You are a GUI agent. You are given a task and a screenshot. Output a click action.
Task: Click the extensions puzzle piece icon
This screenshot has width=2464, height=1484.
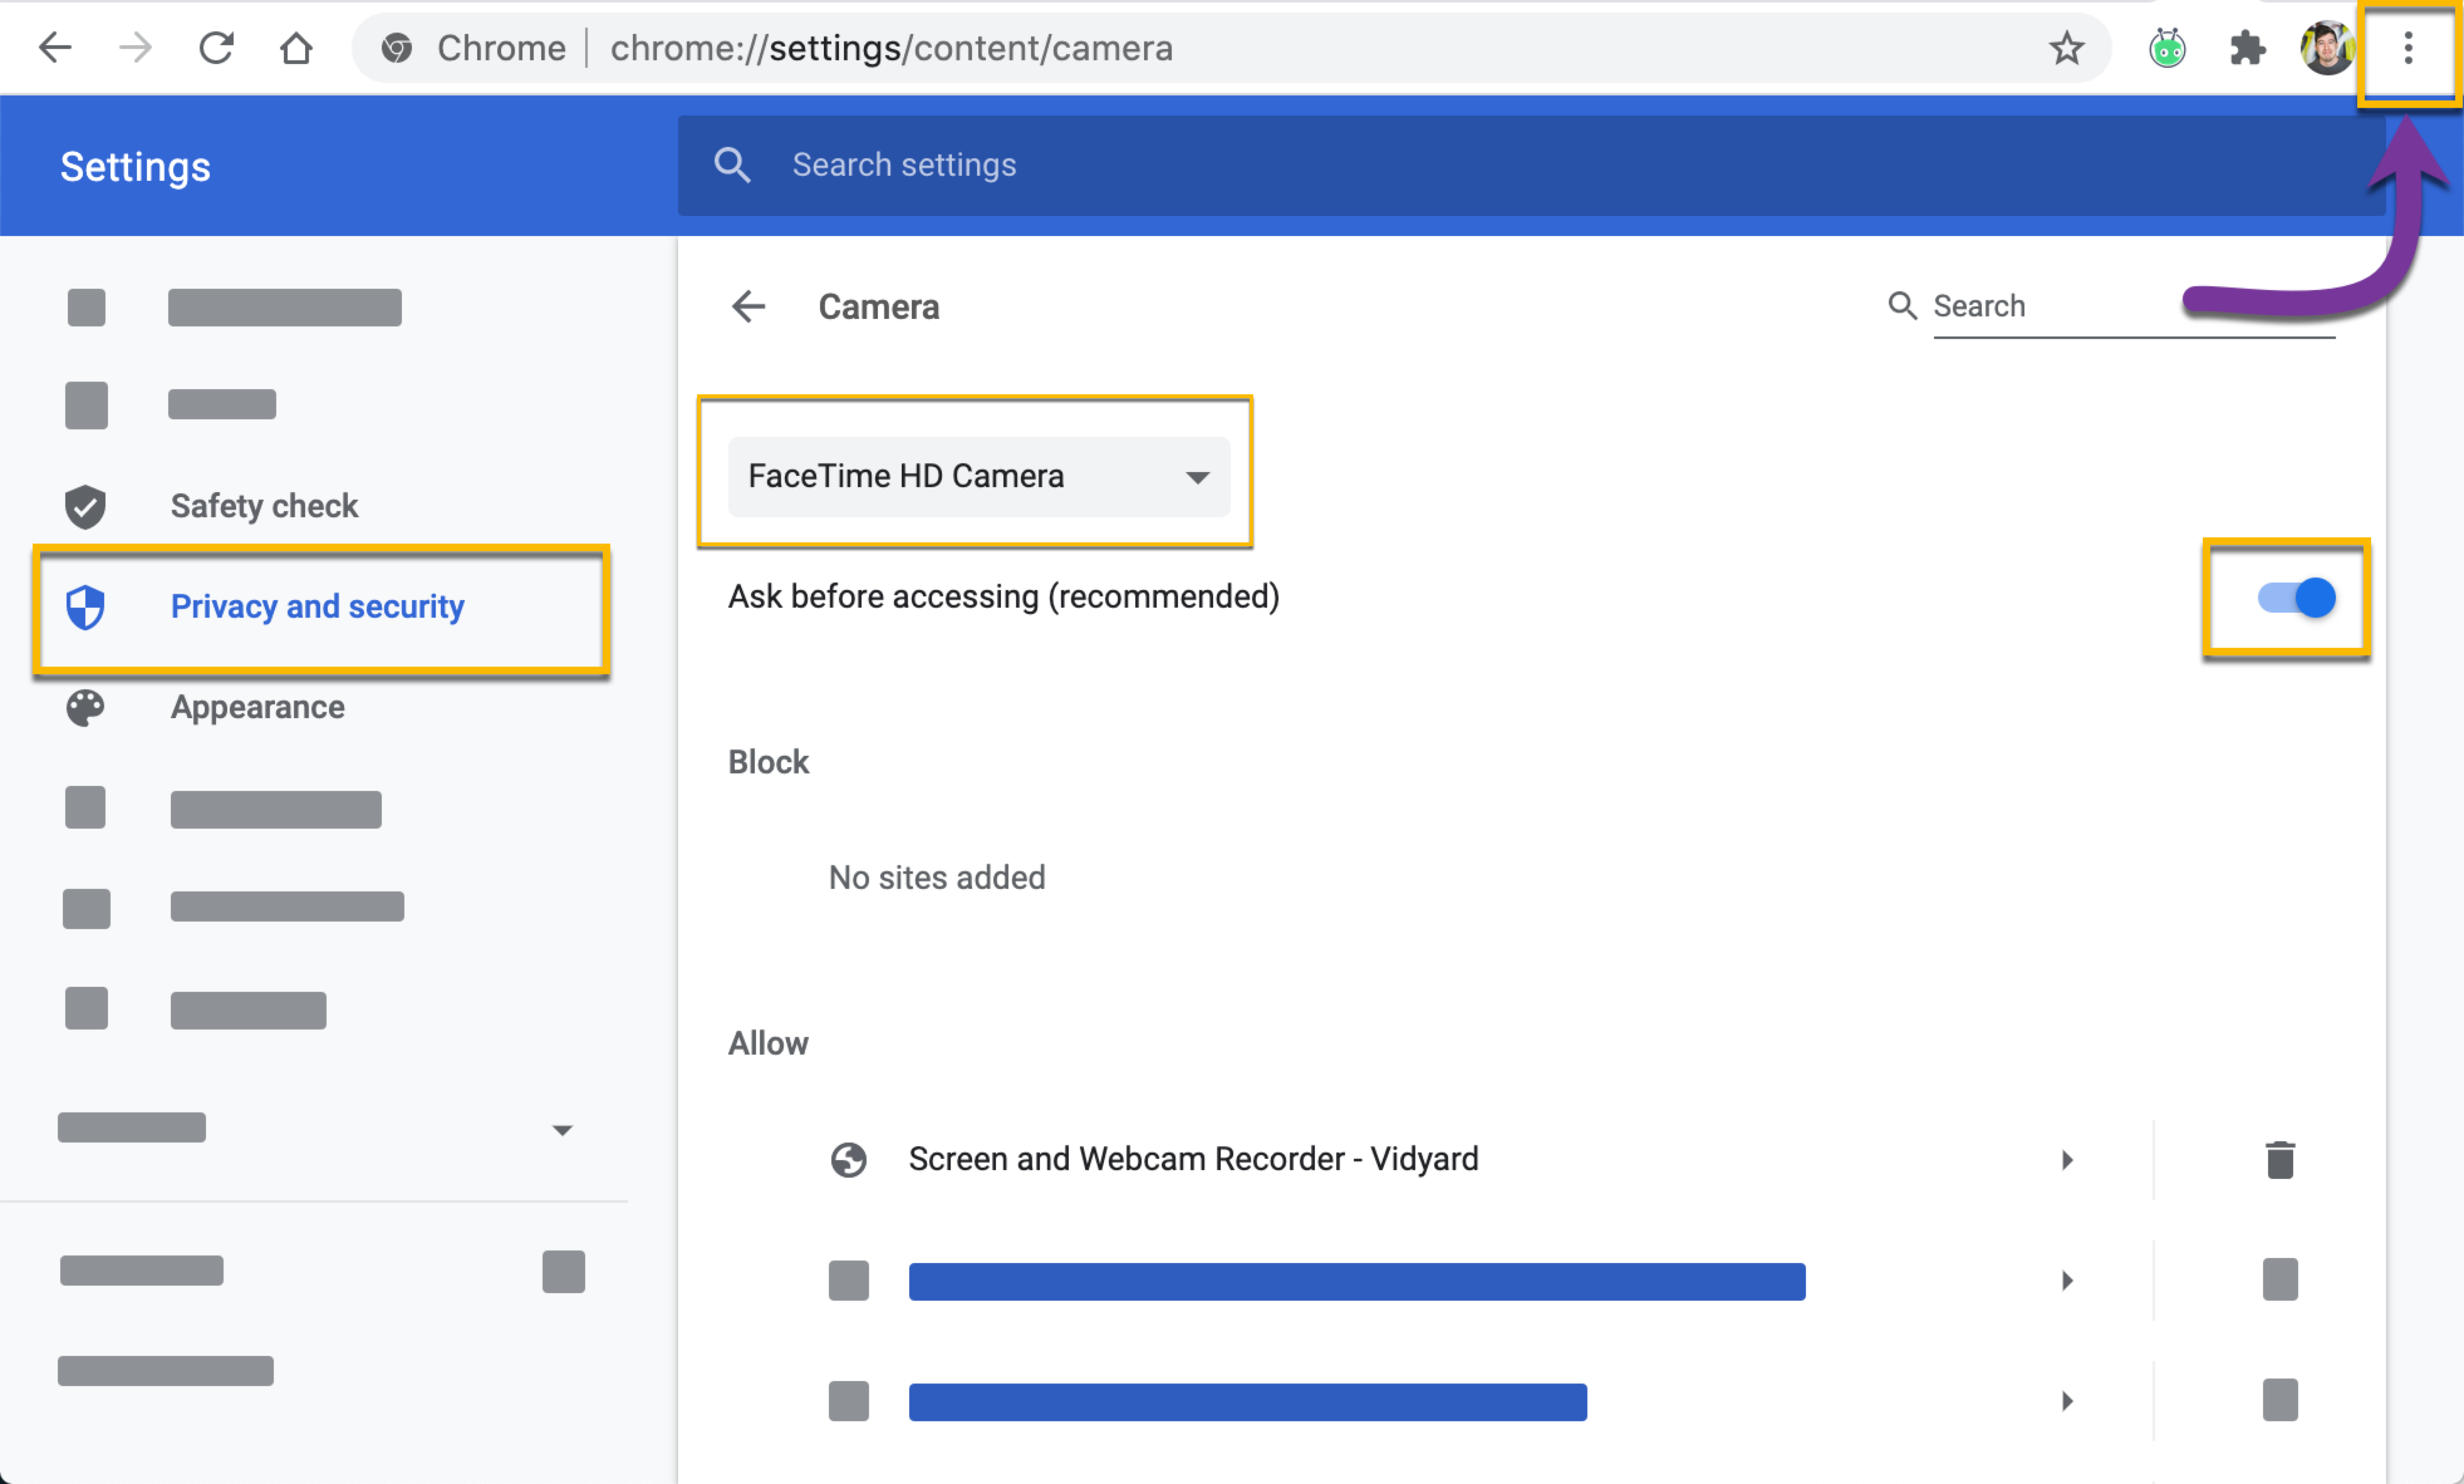(2247, 48)
